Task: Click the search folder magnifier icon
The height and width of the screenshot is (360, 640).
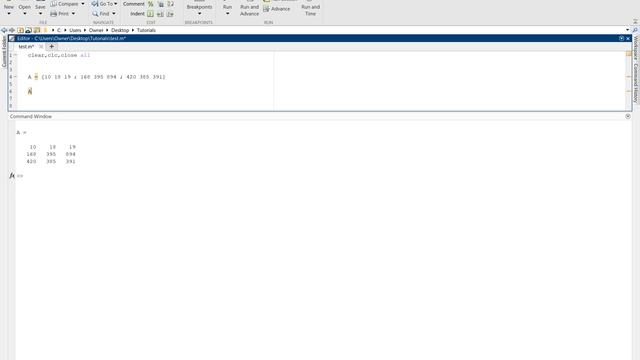Action: point(635,30)
